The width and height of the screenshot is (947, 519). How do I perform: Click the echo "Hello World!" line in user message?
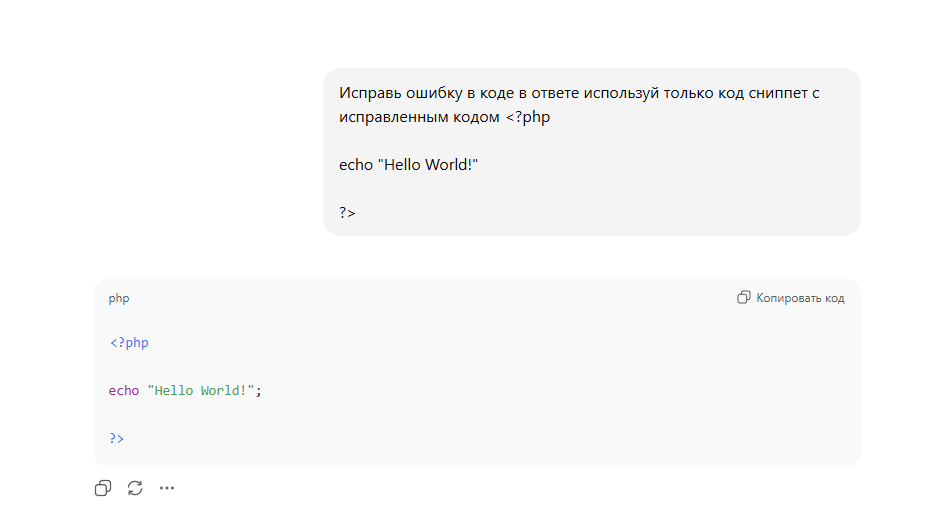(409, 164)
